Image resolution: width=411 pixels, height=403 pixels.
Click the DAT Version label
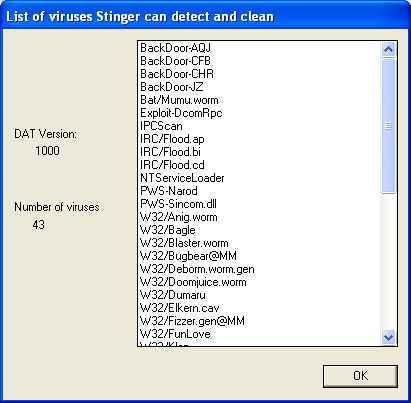click(45, 134)
